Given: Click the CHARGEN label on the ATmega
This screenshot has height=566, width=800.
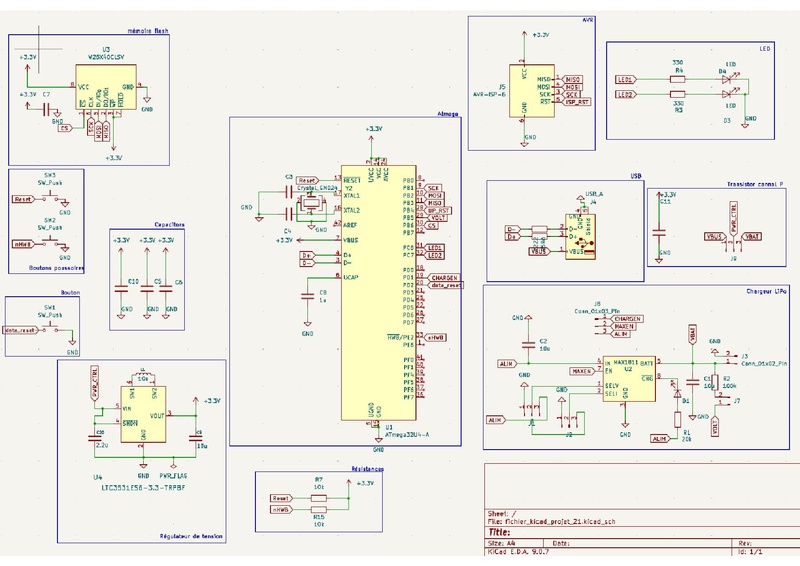Looking at the screenshot, I should (x=443, y=278).
